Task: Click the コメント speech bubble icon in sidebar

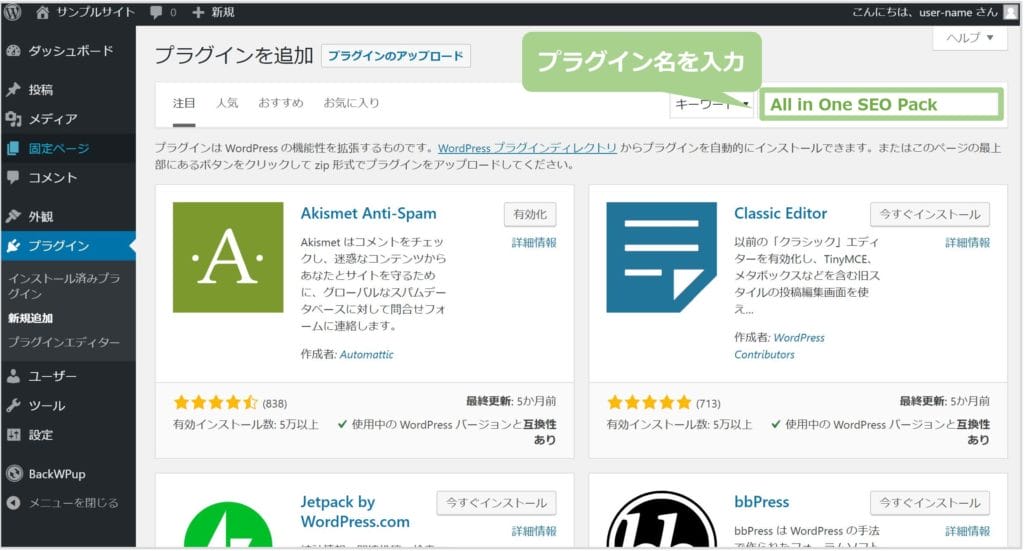Action: pyautogui.click(x=13, y=177)
